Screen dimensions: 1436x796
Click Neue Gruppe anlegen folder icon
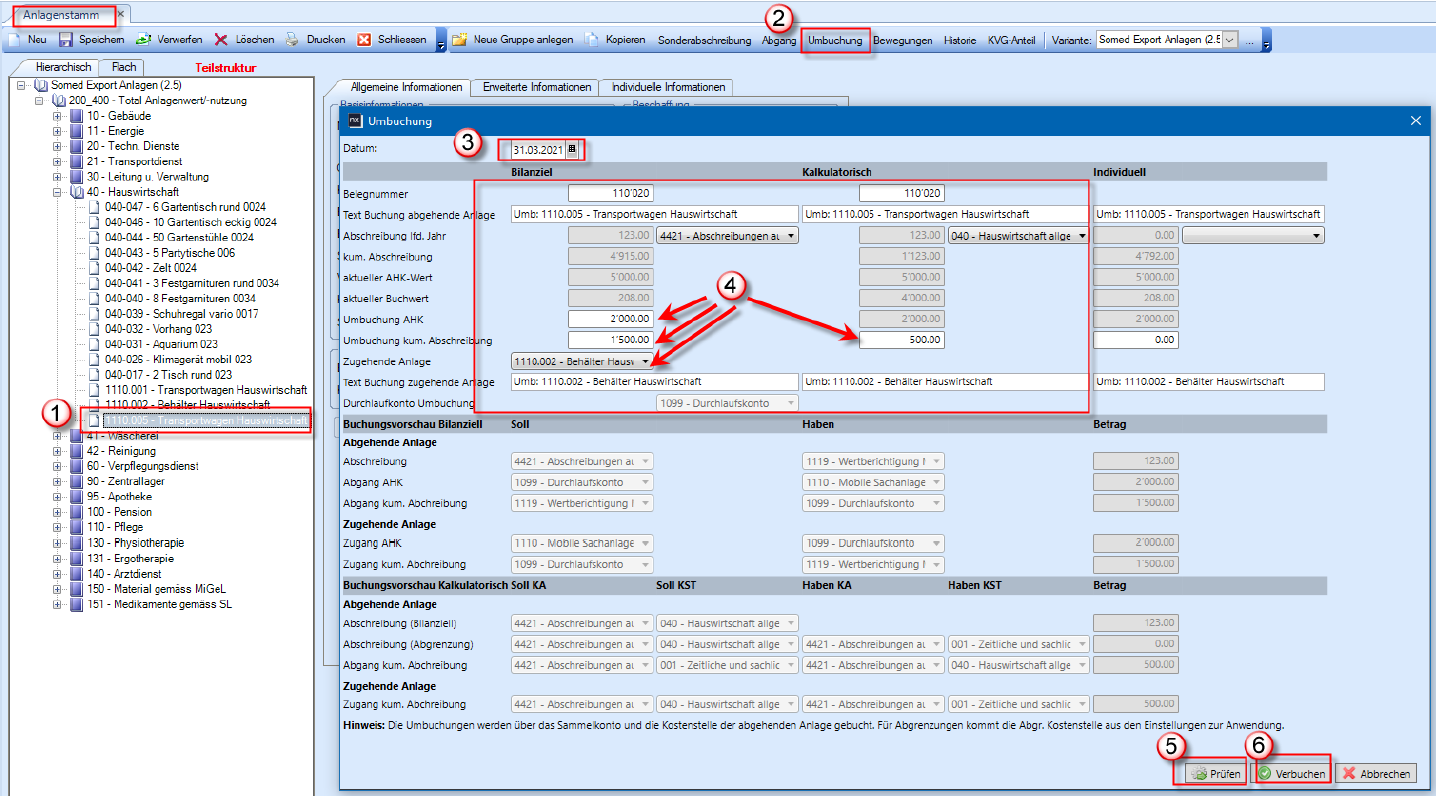pyautogui.click(x=460, y=40)
